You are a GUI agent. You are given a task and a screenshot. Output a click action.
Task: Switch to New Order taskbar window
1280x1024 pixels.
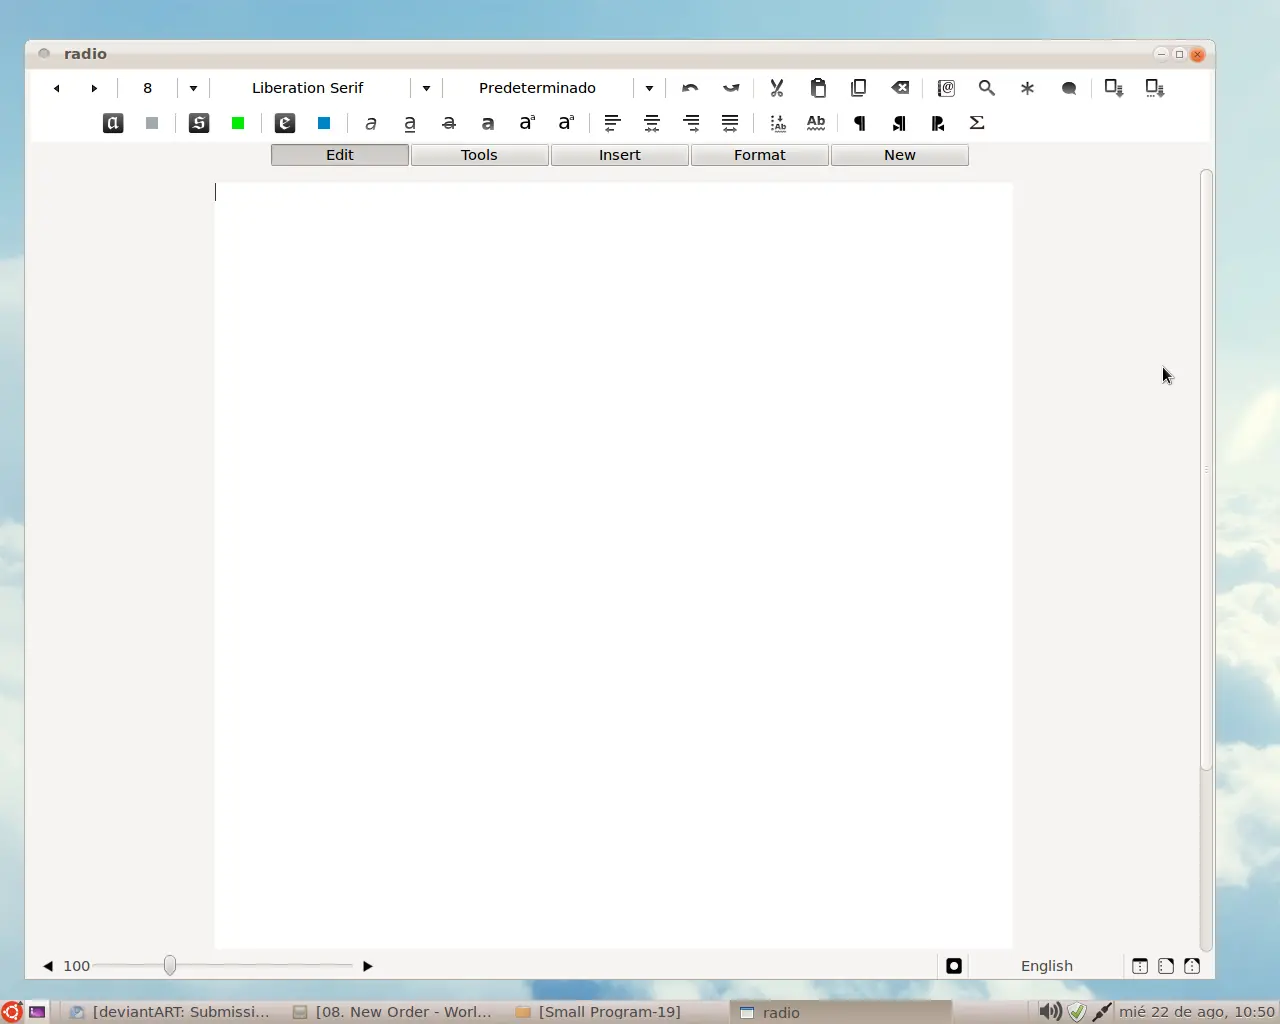(393, 1012)
